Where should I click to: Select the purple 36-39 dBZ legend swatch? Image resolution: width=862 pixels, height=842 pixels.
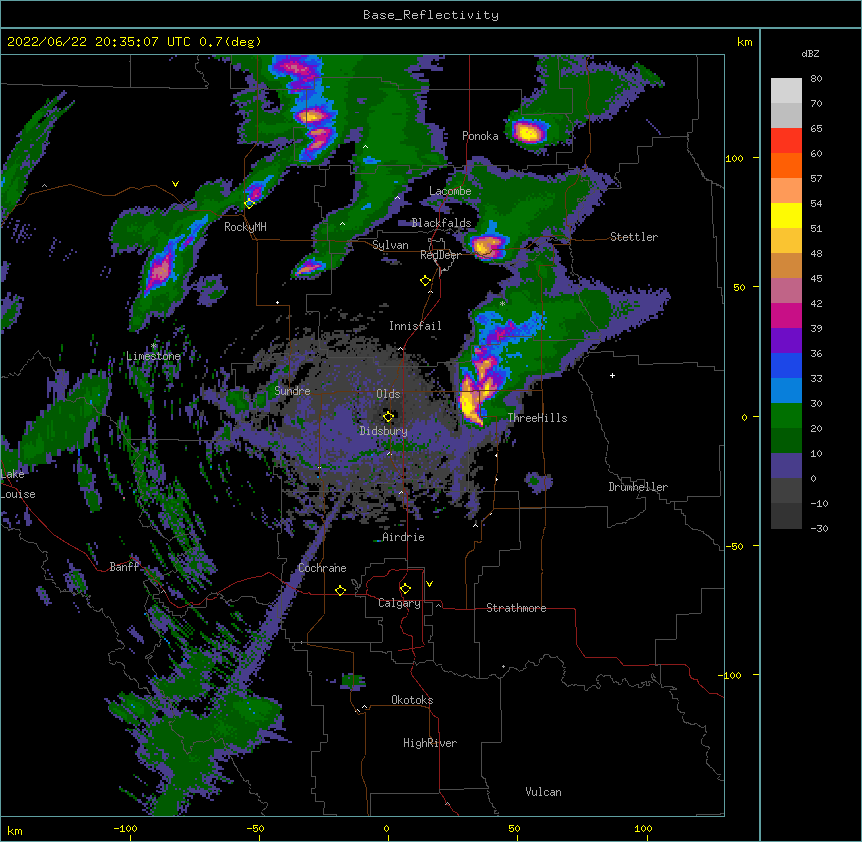[x=786, y=341]
